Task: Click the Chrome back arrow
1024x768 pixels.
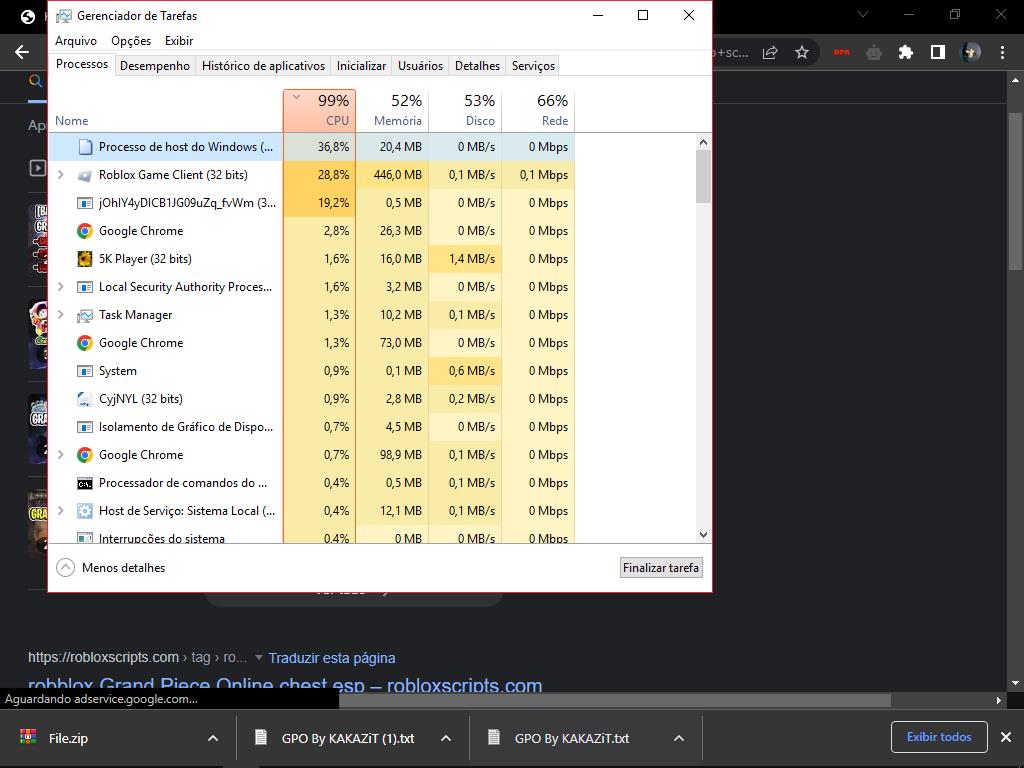Action: pyautogui.click(x=22, y=52)
